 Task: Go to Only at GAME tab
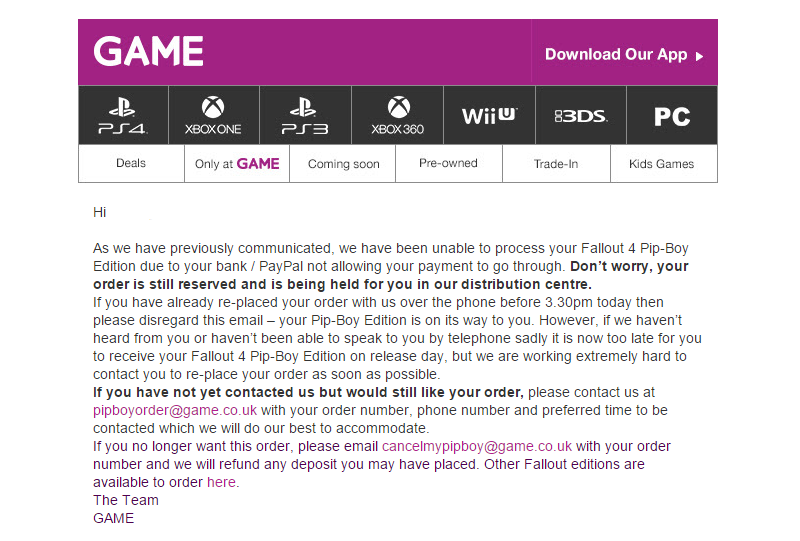point(237,163)
